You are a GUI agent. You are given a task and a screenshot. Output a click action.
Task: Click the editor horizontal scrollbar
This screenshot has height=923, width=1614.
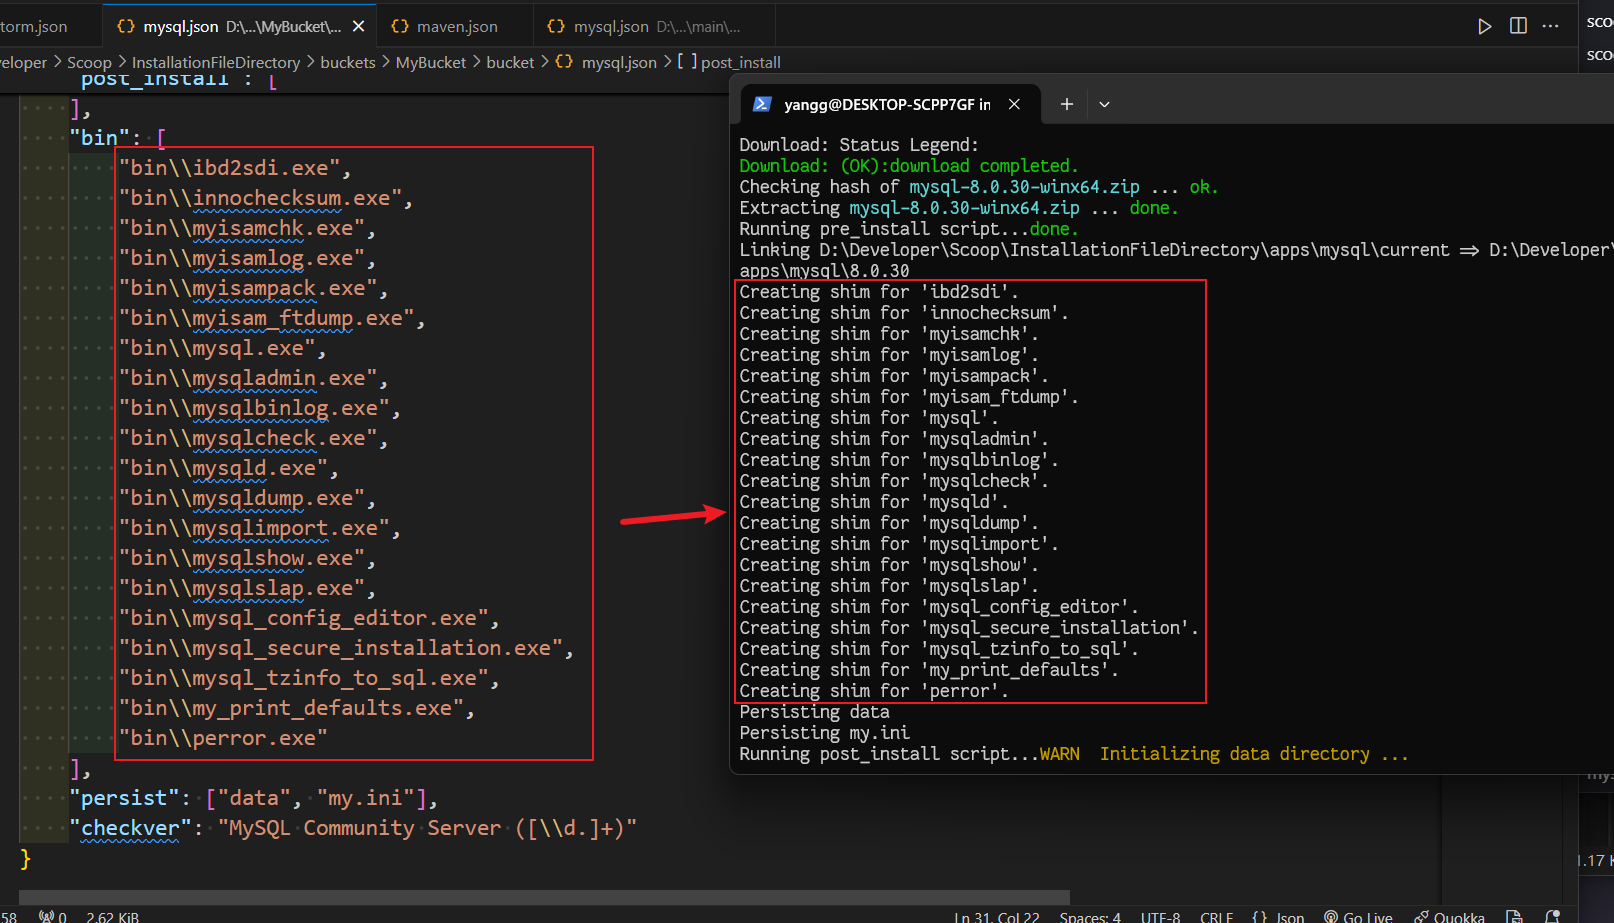545,897
